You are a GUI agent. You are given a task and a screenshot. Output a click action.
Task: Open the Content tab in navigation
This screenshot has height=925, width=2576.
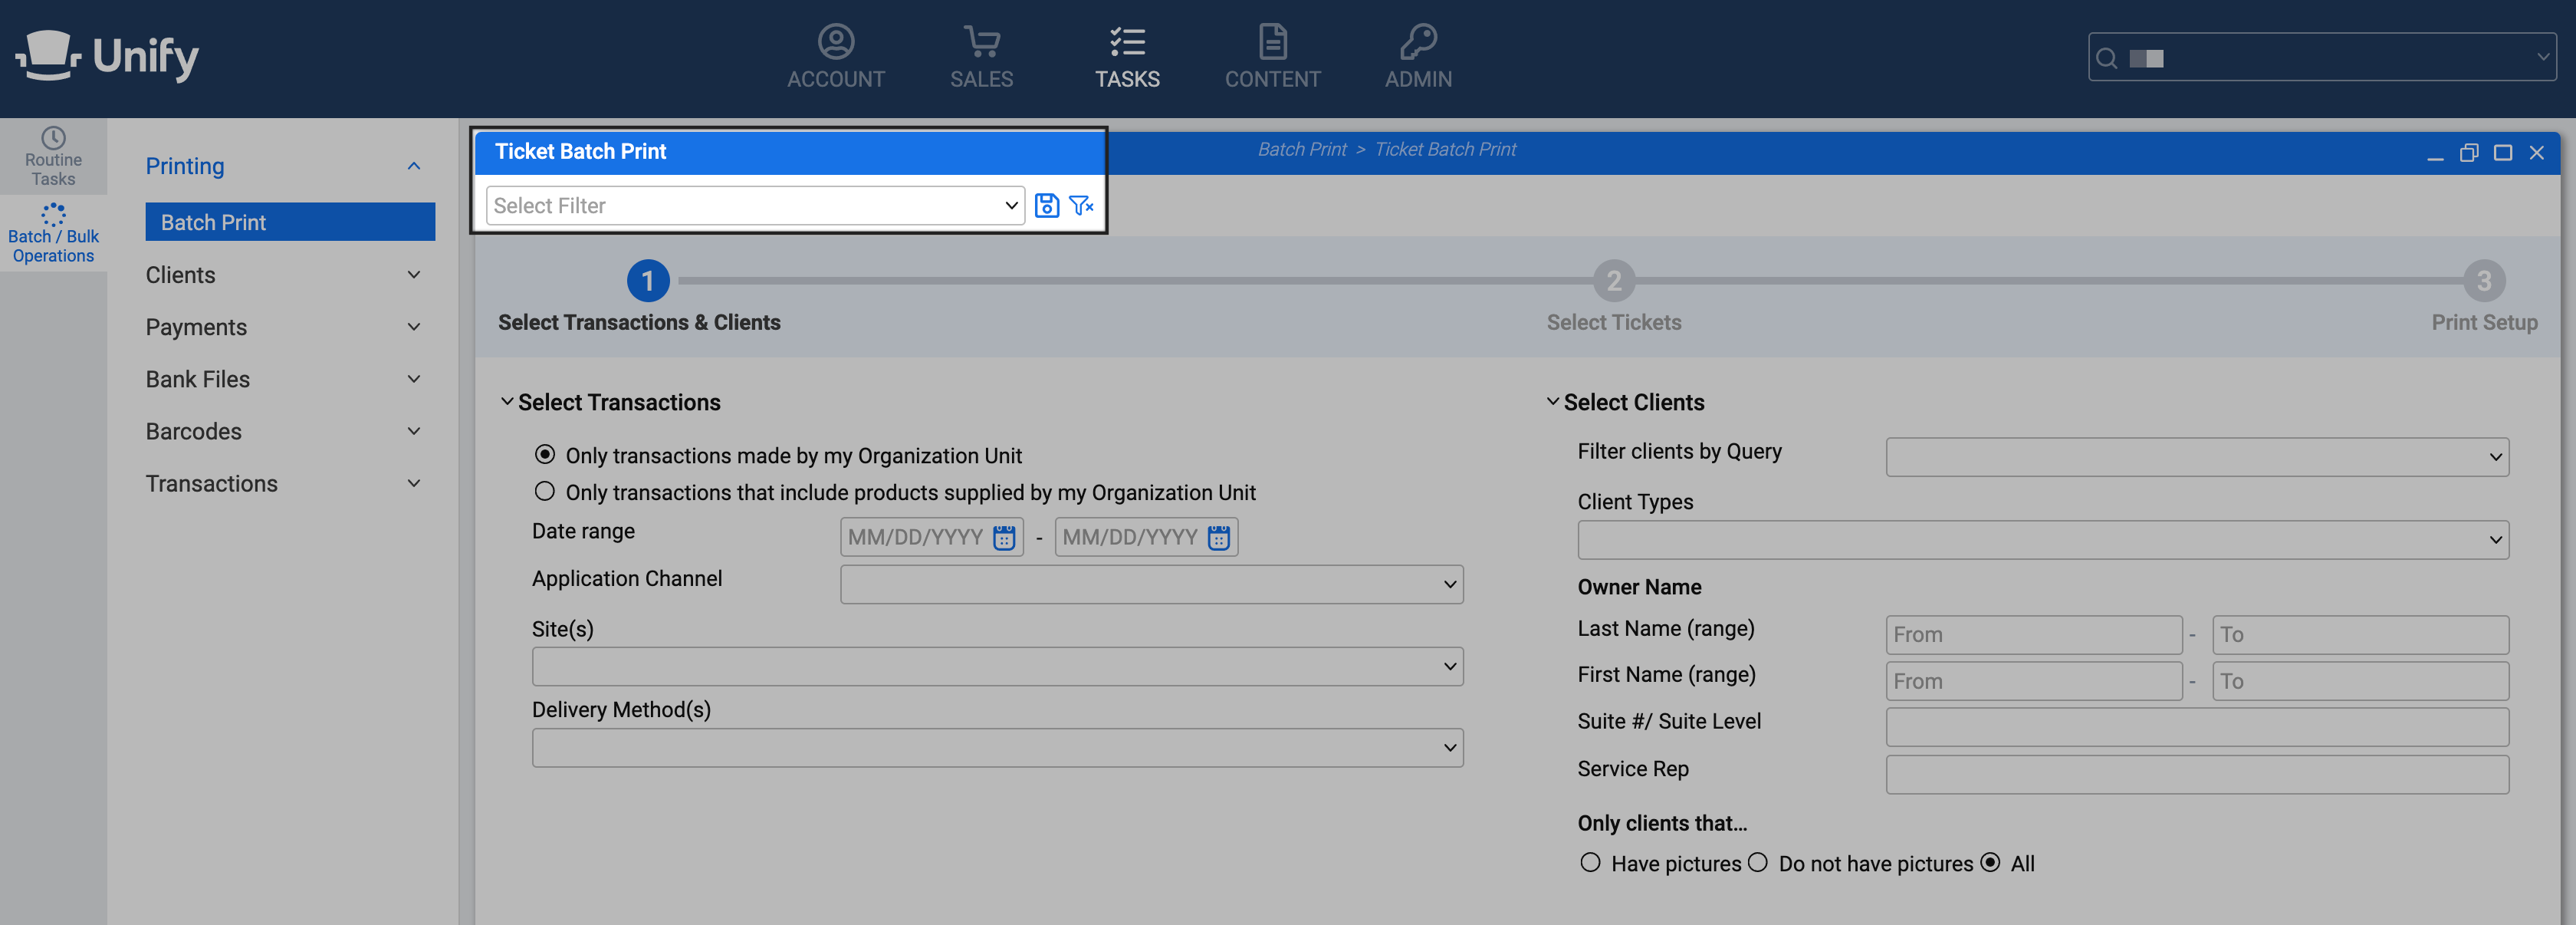(1272, 57)
